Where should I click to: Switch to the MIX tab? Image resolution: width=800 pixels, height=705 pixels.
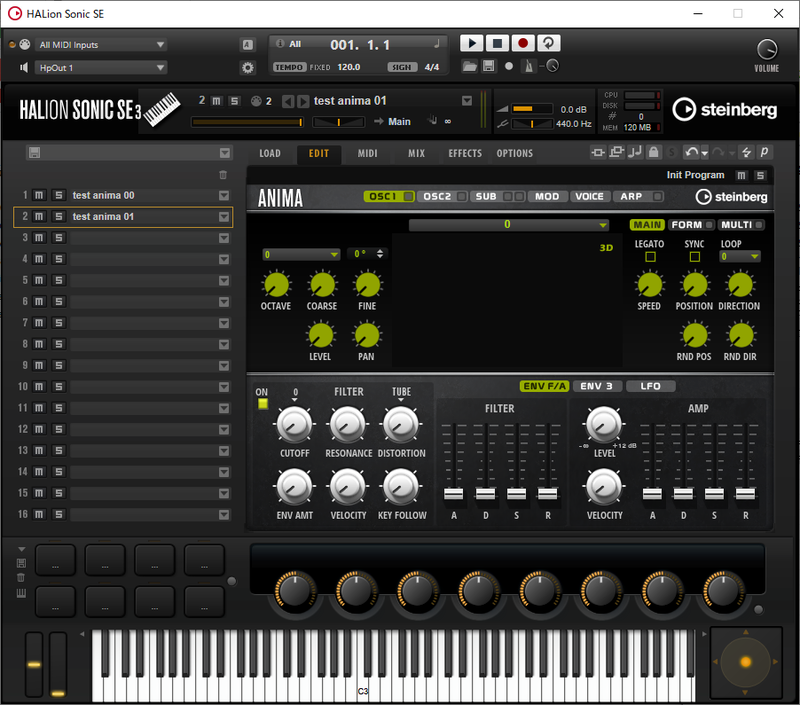coord(416,153)
